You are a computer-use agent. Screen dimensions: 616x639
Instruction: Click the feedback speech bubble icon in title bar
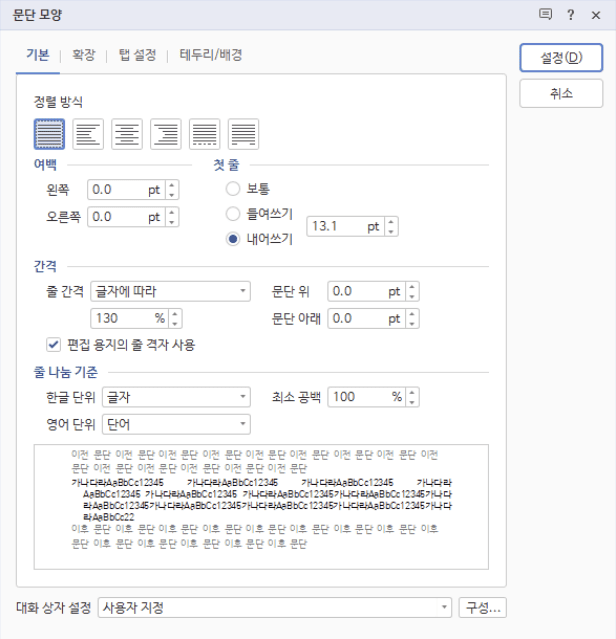pos(545,15)
